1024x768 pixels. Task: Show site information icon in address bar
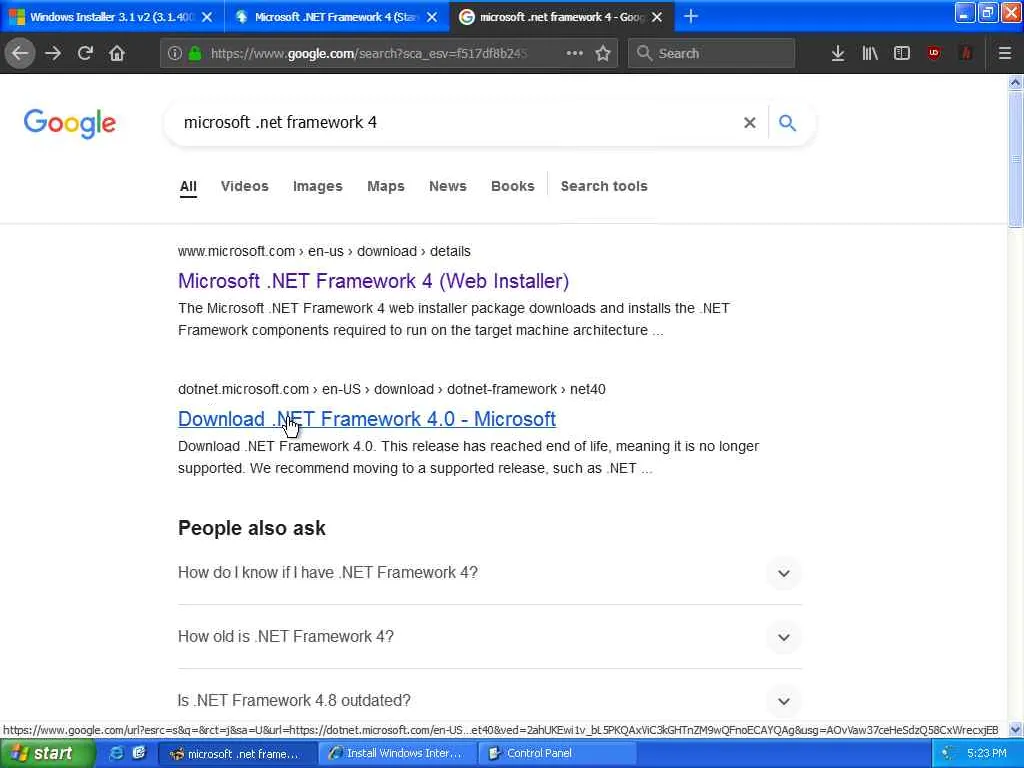click(x=174, y=54)
